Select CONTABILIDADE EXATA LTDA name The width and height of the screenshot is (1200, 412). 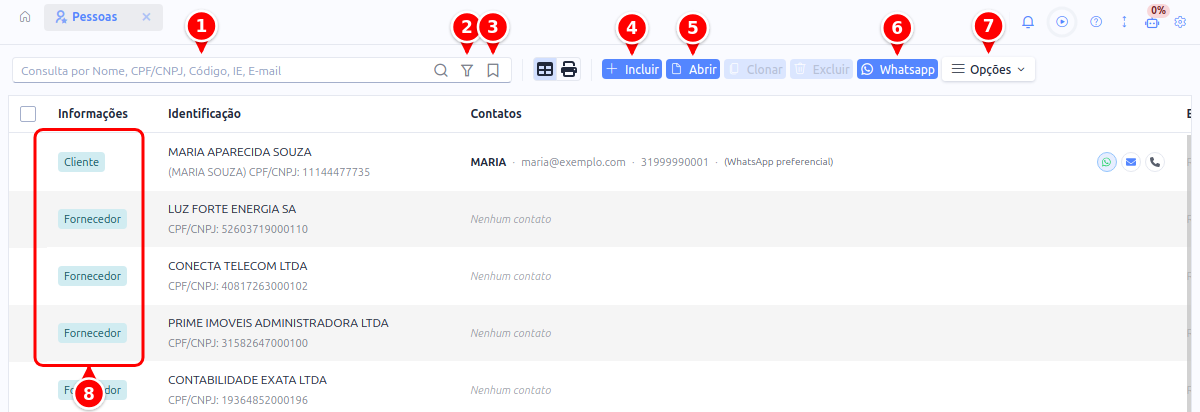(247, 380)
